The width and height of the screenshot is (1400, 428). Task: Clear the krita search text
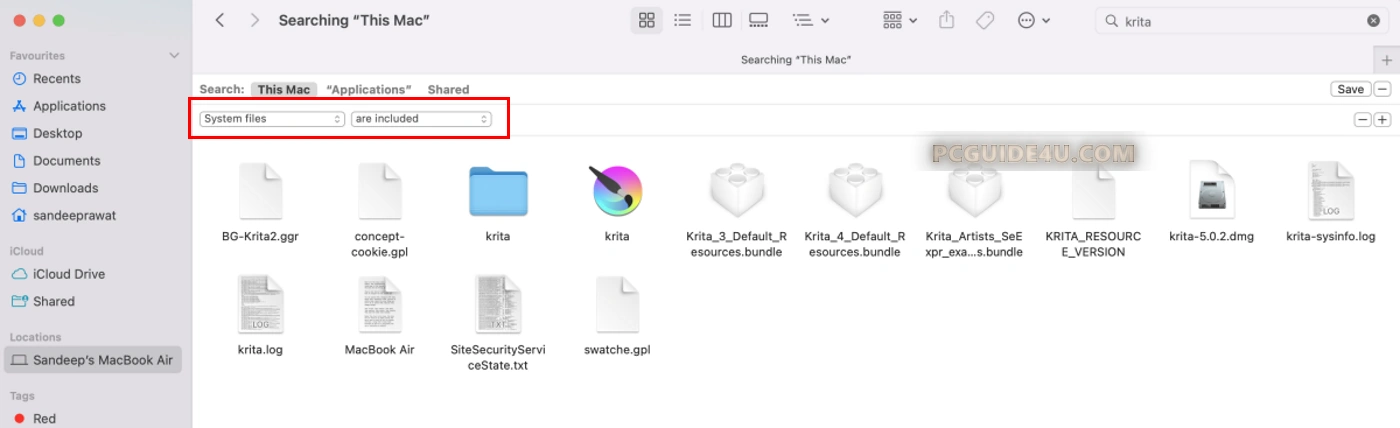pyautogui.click(x=1374, y=21)
